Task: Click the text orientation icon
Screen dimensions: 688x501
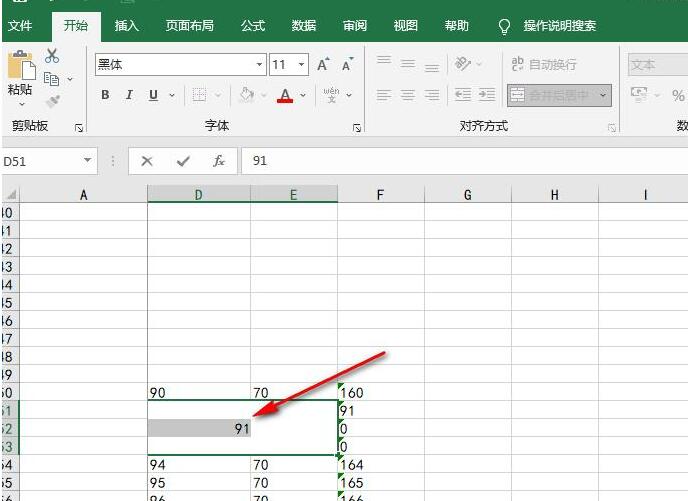Action: coord(462,64)
